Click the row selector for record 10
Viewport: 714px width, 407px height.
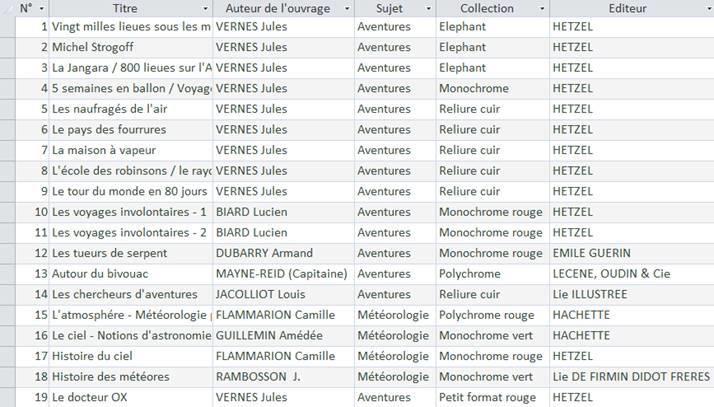pyautogui.click(x=8, y=212)
